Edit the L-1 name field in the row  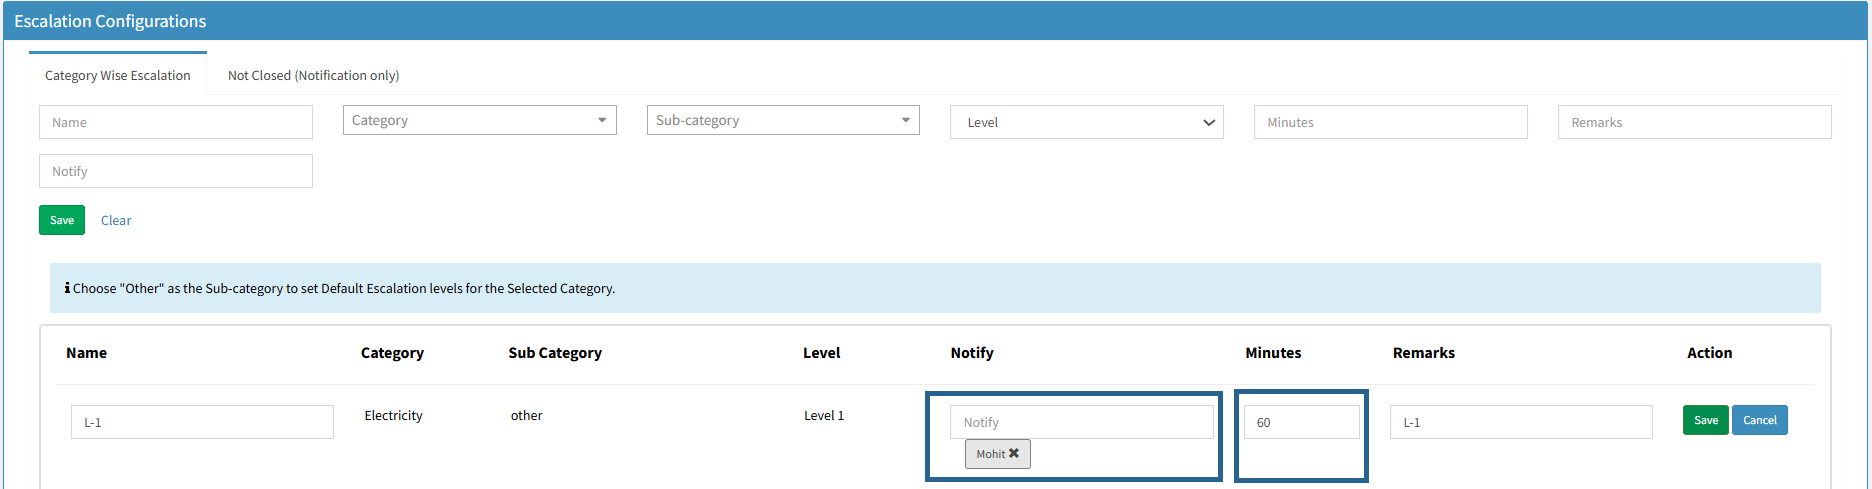click(202, 422)
